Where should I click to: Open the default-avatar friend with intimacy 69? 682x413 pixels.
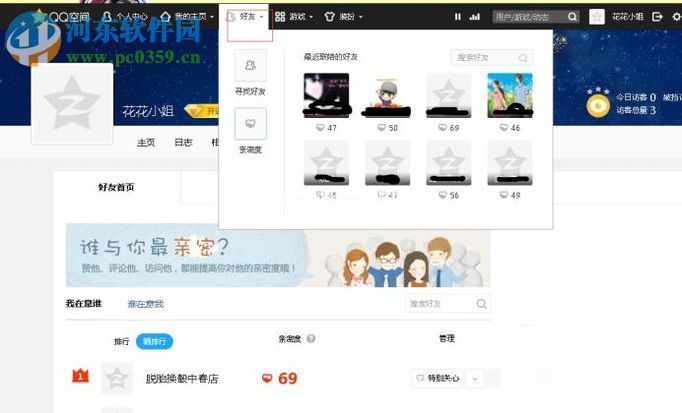point(448,96)
